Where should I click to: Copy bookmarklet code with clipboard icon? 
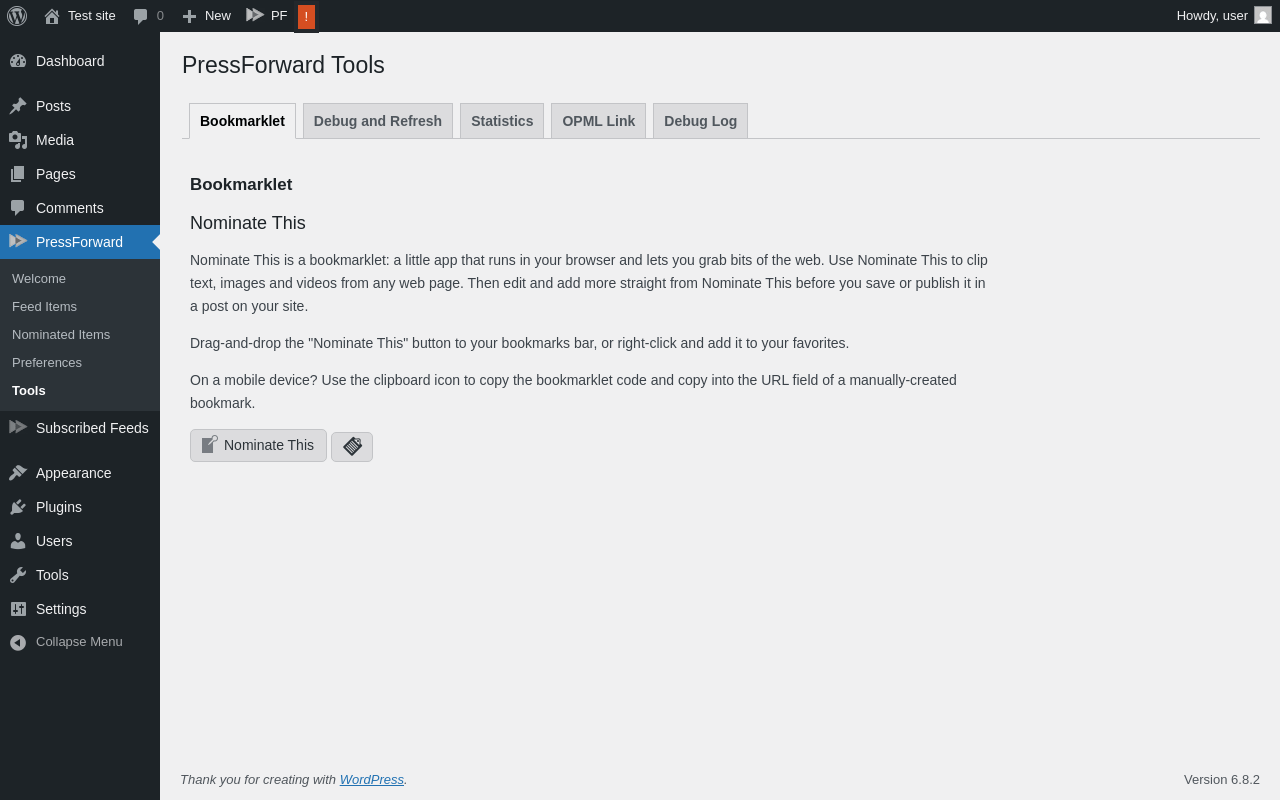click(x=352, y=447)
